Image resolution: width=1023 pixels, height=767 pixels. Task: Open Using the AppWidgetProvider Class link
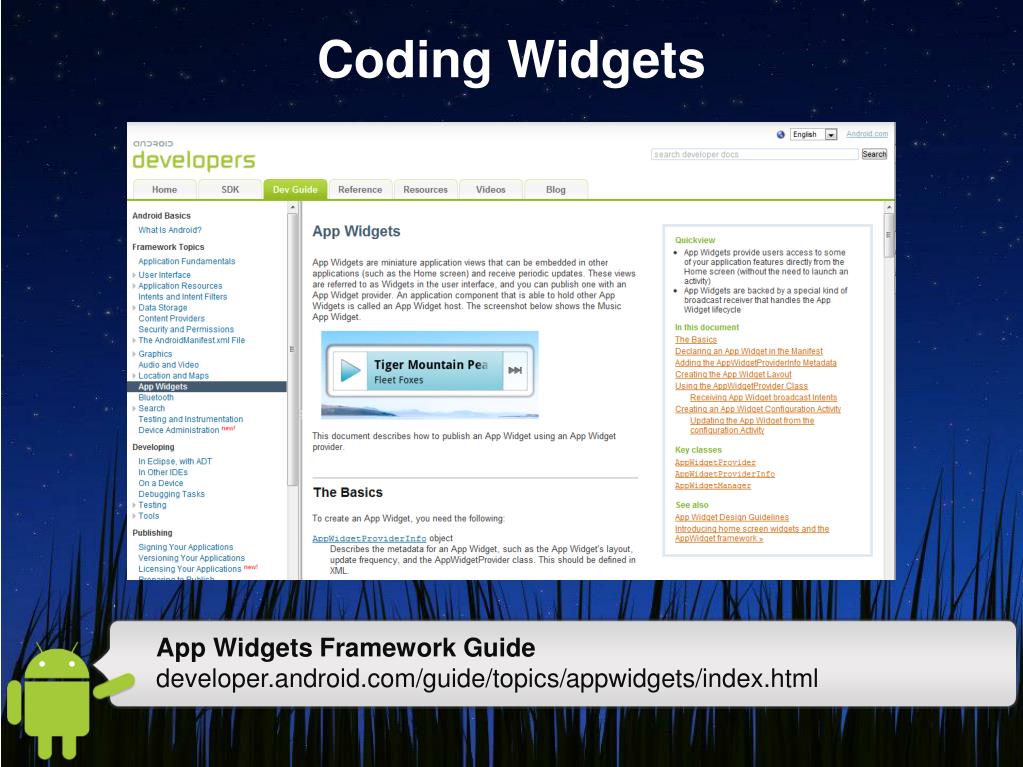741,387
